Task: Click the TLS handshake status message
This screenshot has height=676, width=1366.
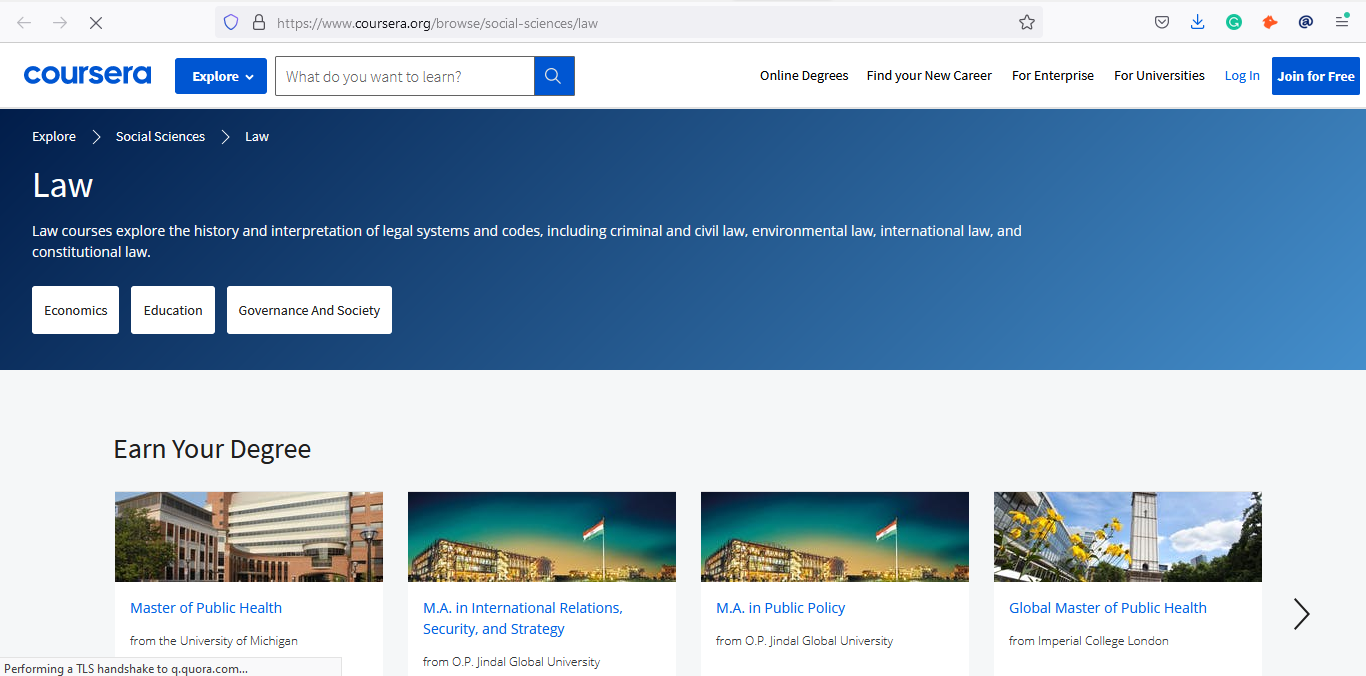Action: click(125, 668)
